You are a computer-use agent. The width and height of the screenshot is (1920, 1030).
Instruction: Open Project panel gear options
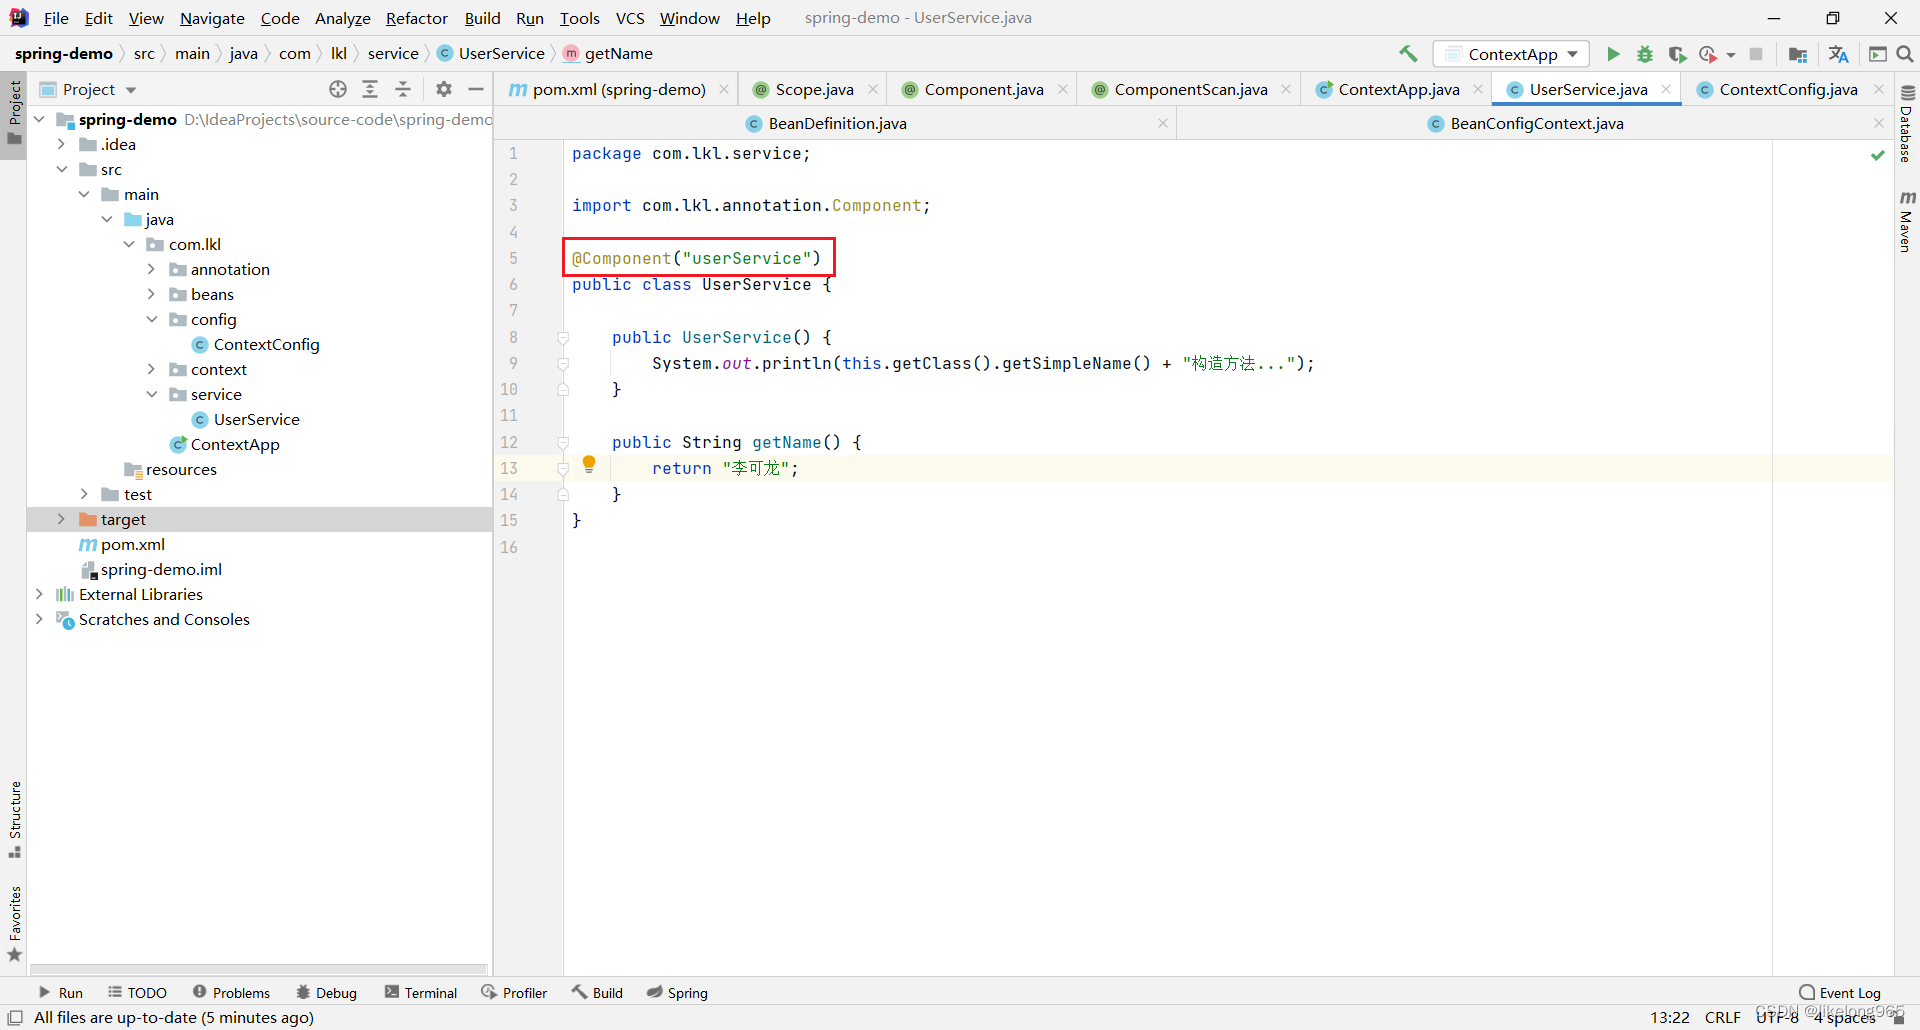tap(444, 89)
